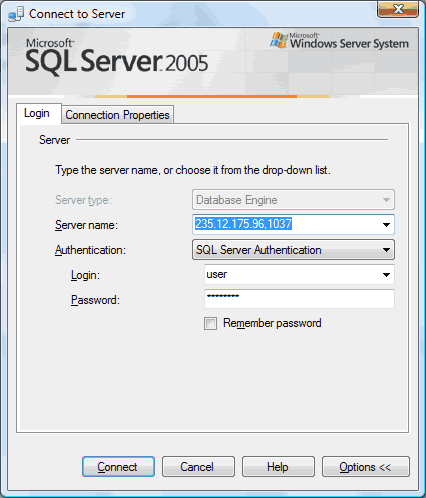Screen dimensions: 426x498
Task: Click the Connect button
Action: coord(118,467)
